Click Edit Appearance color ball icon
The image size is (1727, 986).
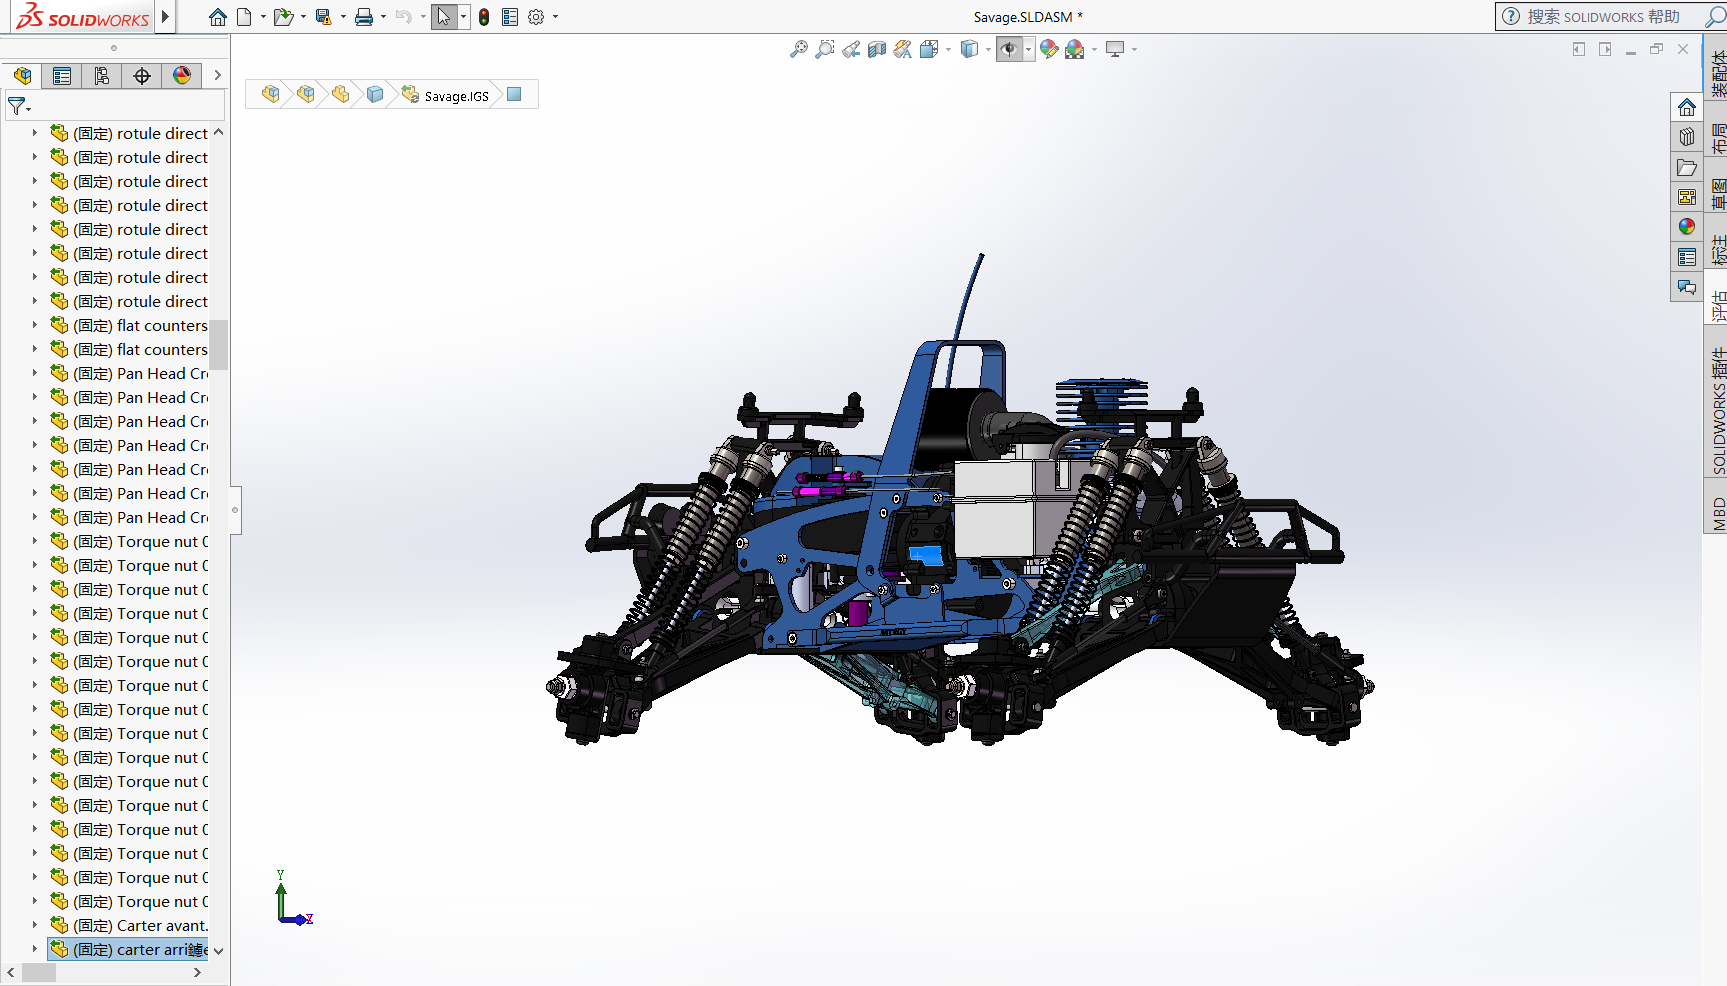[1048, 49]
